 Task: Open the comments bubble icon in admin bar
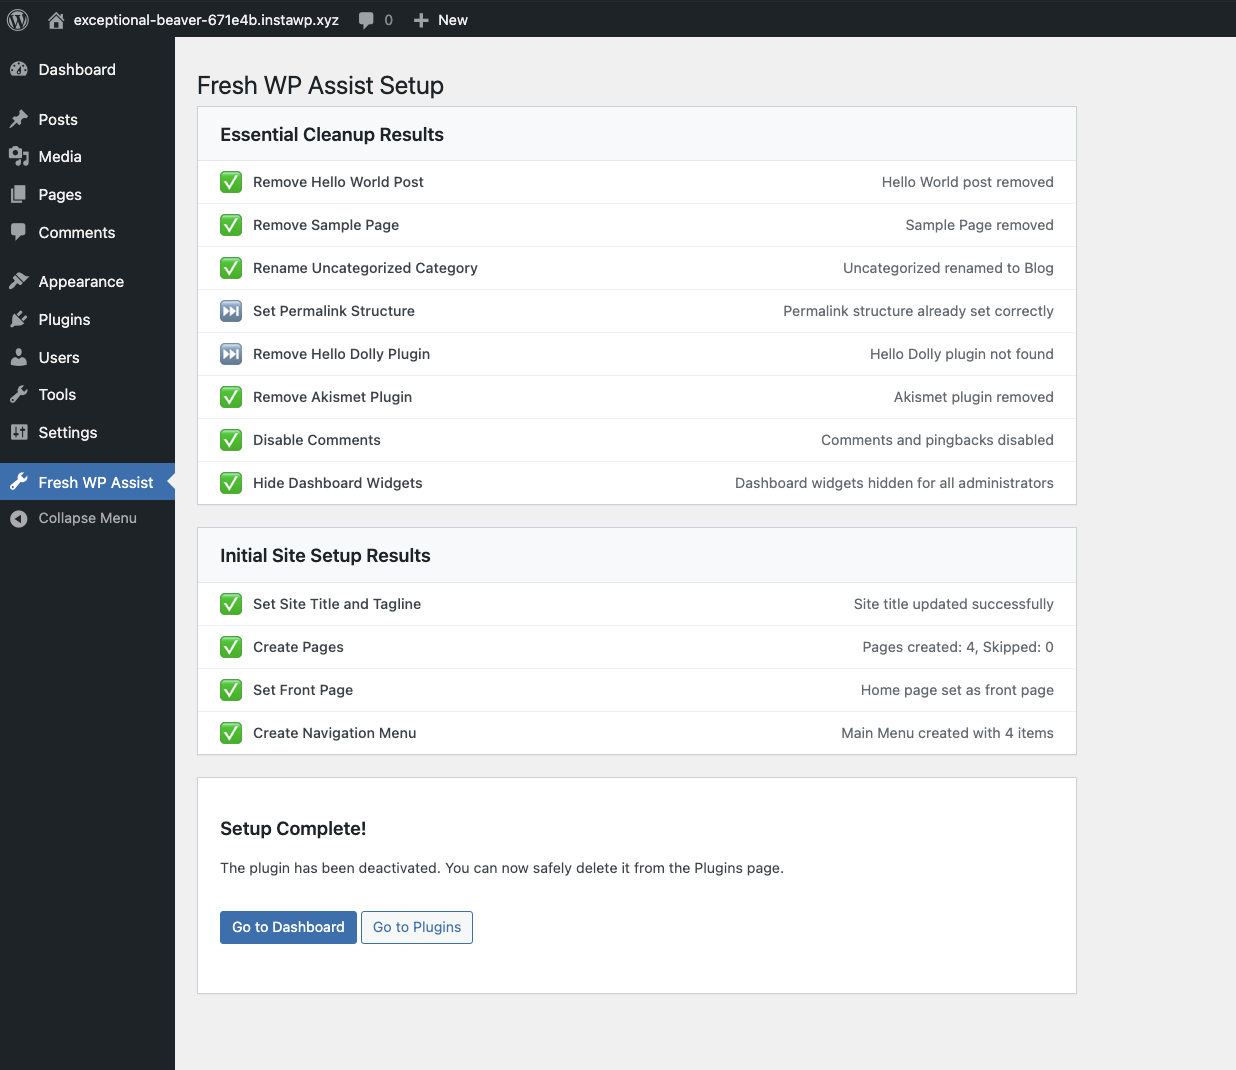367,20
